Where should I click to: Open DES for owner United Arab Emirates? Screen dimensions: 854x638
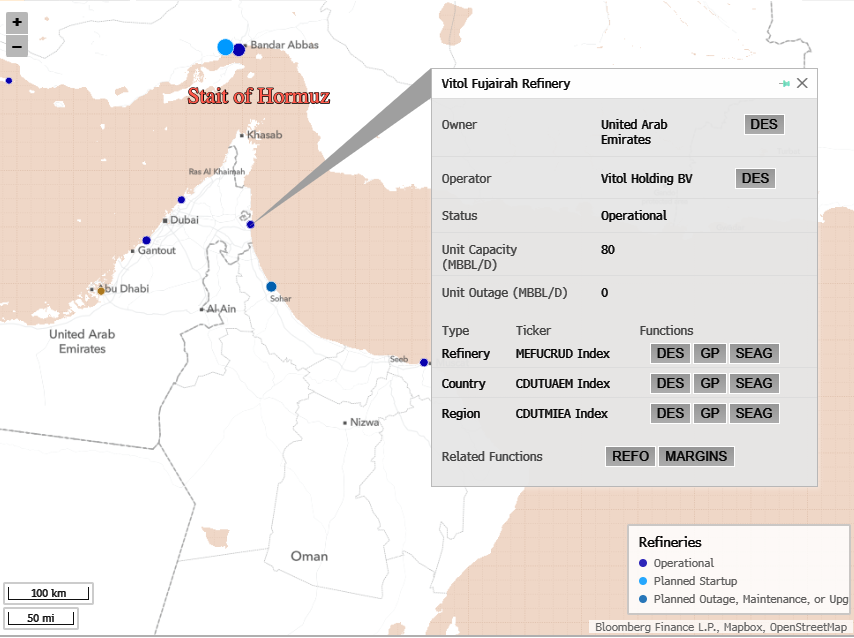[x=765, y=124]
